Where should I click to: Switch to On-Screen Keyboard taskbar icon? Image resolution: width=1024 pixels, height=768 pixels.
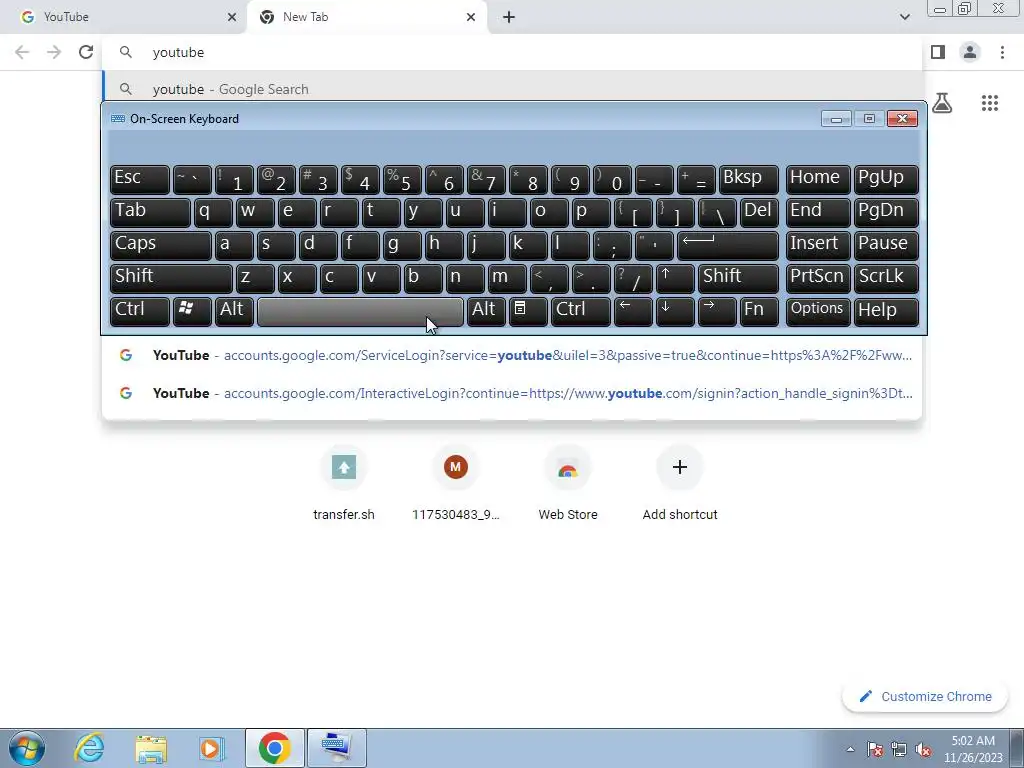pos(336,748)
